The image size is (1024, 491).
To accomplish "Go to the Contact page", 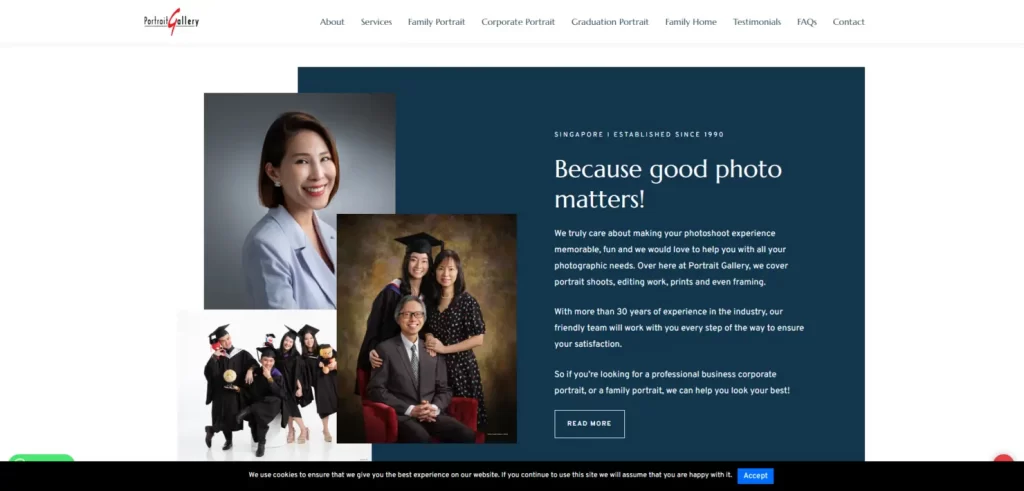I will click(x=849, y=22).
